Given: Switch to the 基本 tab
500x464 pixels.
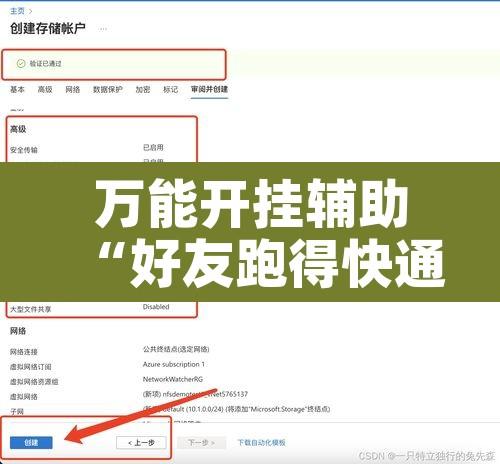Looking at the screenshot, I should [x=17, y=89].
